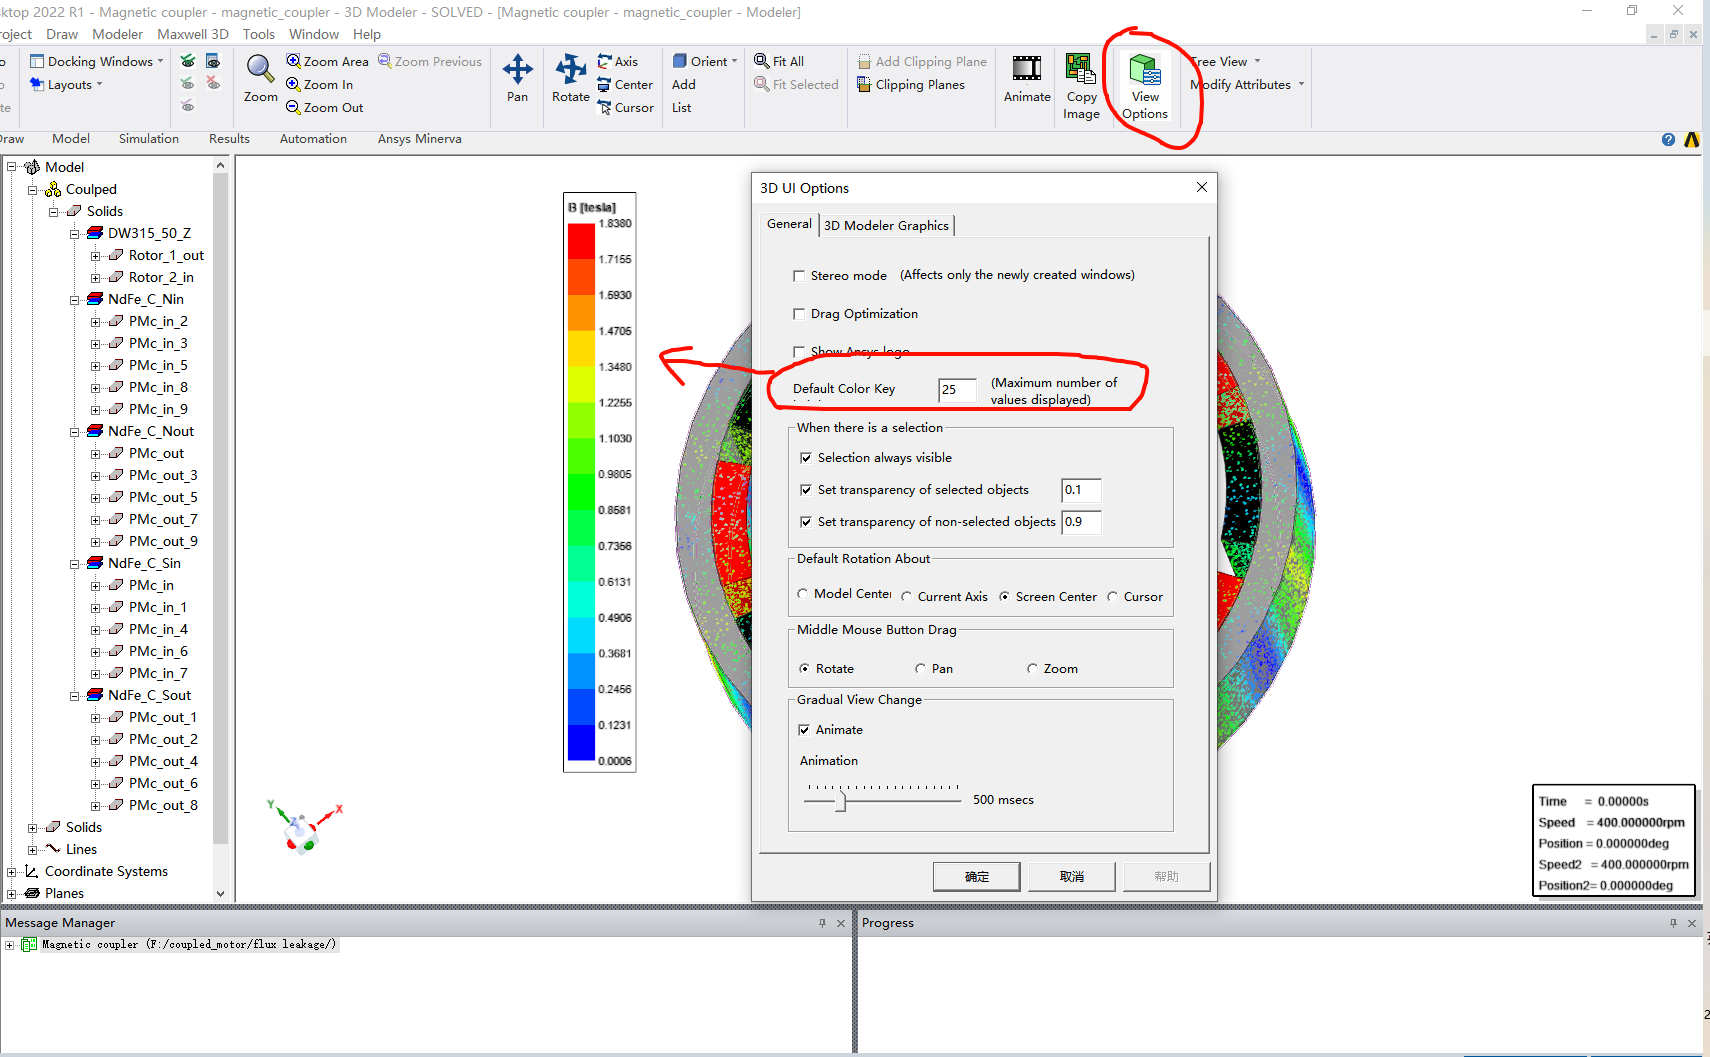The image size is (1710, 1057).
Task: Select the Pan tool
Action: click(518, 80)
